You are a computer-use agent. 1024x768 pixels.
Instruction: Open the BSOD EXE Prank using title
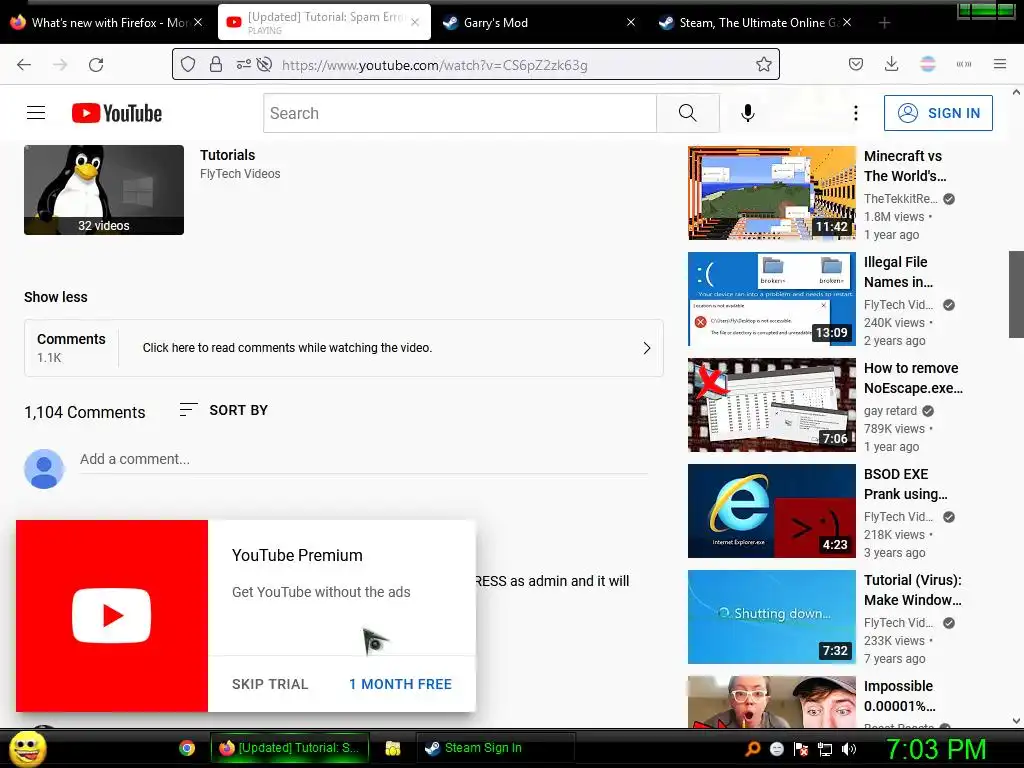[x=905, y=484]
